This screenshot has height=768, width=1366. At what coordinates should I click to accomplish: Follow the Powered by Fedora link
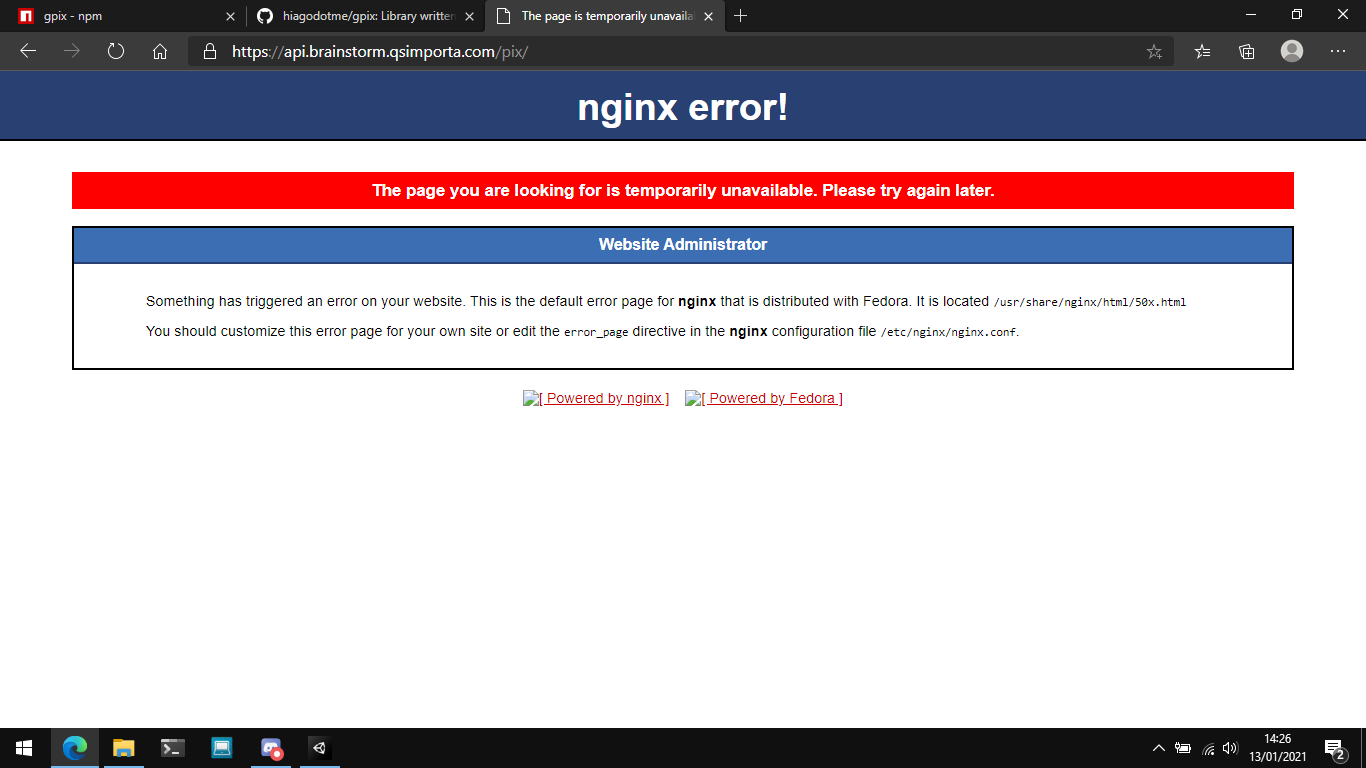(764, 398)
